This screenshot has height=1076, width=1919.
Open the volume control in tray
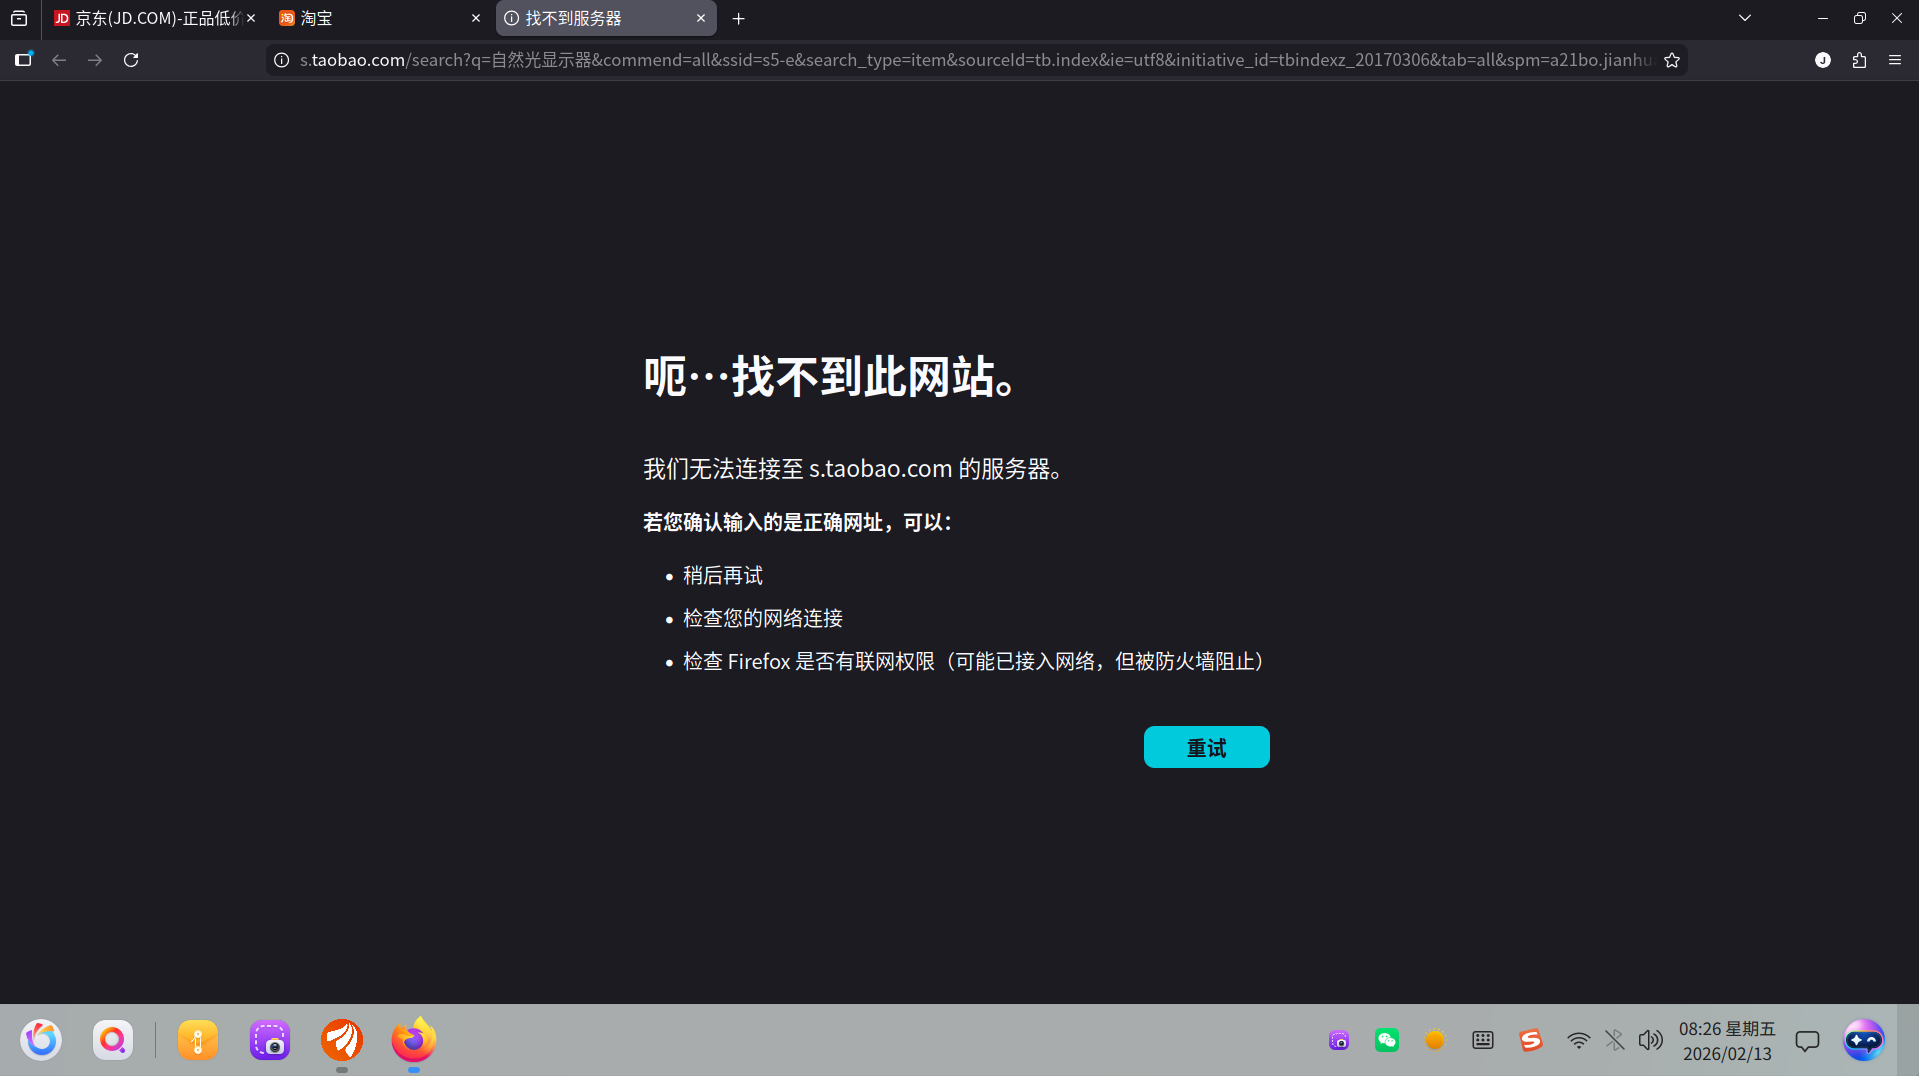[x=1650, y=1040]
